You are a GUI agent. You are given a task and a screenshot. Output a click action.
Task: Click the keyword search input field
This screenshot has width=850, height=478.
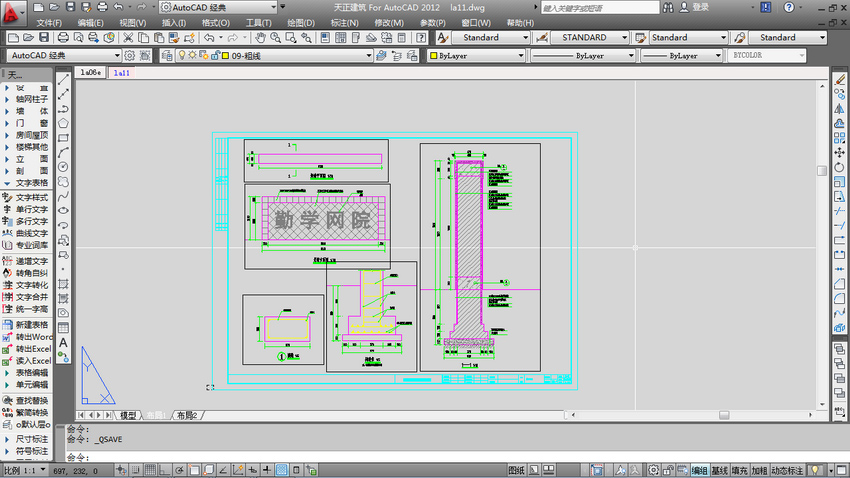coord(600,8)
